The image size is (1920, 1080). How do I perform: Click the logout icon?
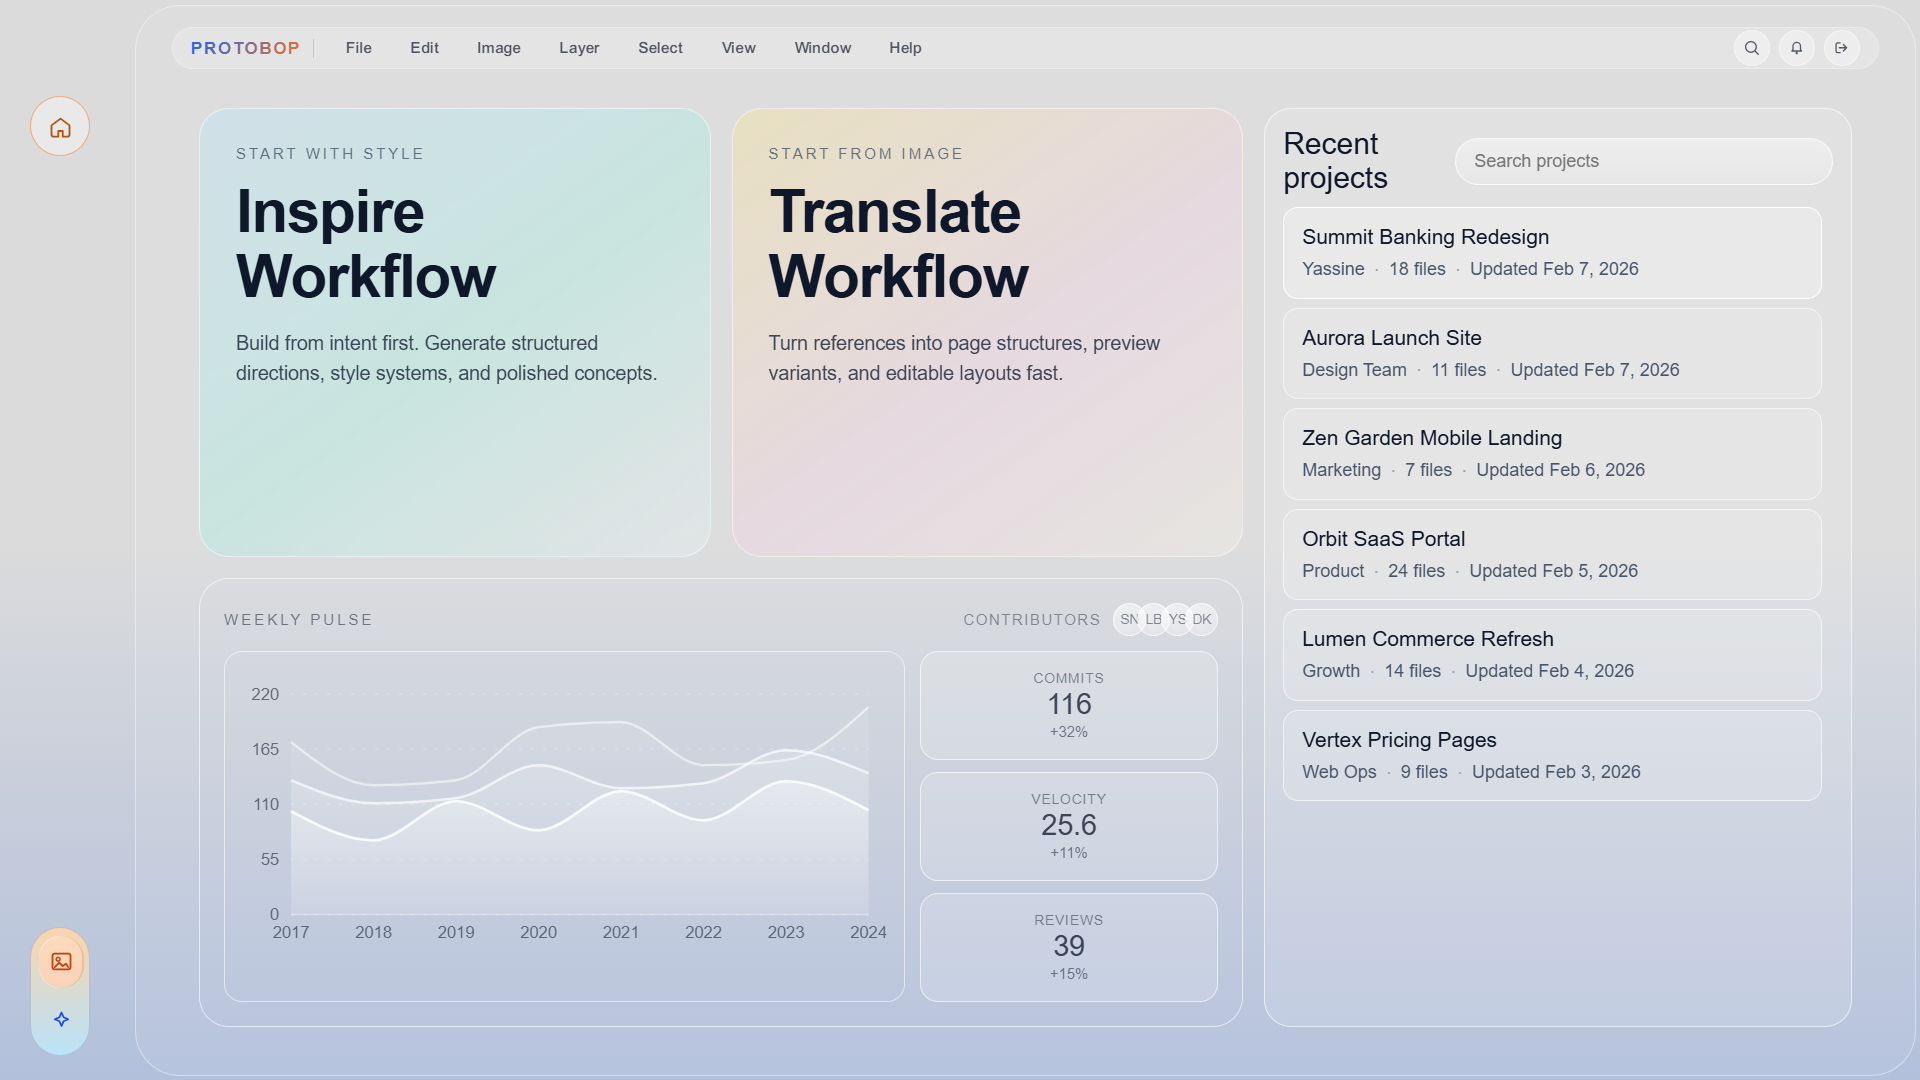1841,48
